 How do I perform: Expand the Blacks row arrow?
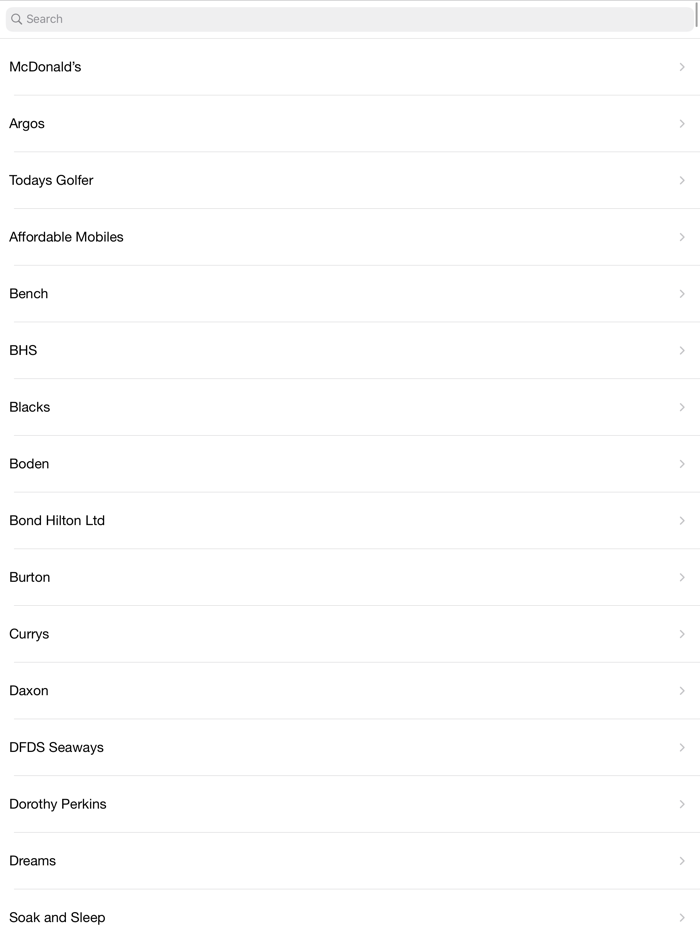(x=682, y=407)
